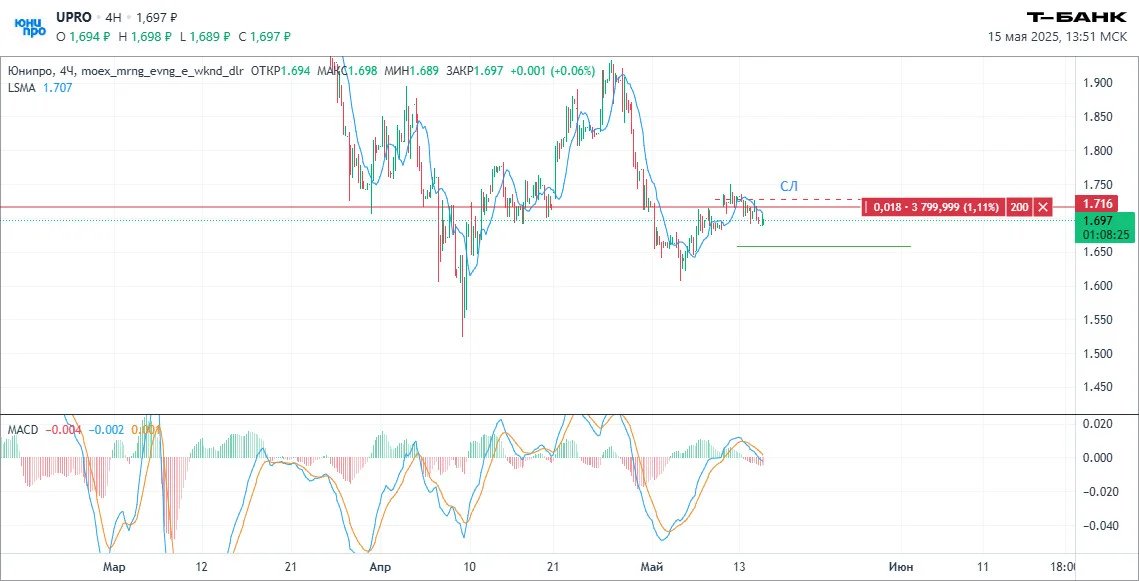Click the 0.020 MACD axis label
Viewport: 1139px width, 581px height.
(x=1099, y=423)
